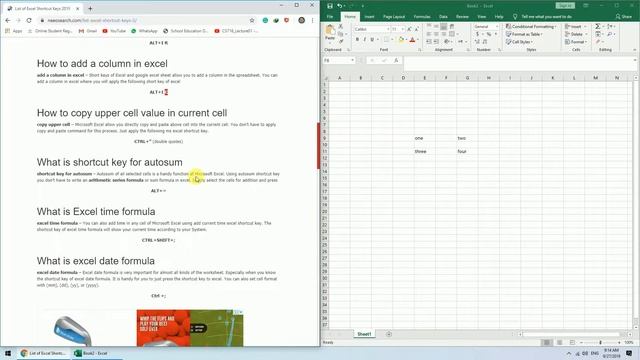
Task: Switch to the Data ribbon tab
Action: (x=443, y=17)
